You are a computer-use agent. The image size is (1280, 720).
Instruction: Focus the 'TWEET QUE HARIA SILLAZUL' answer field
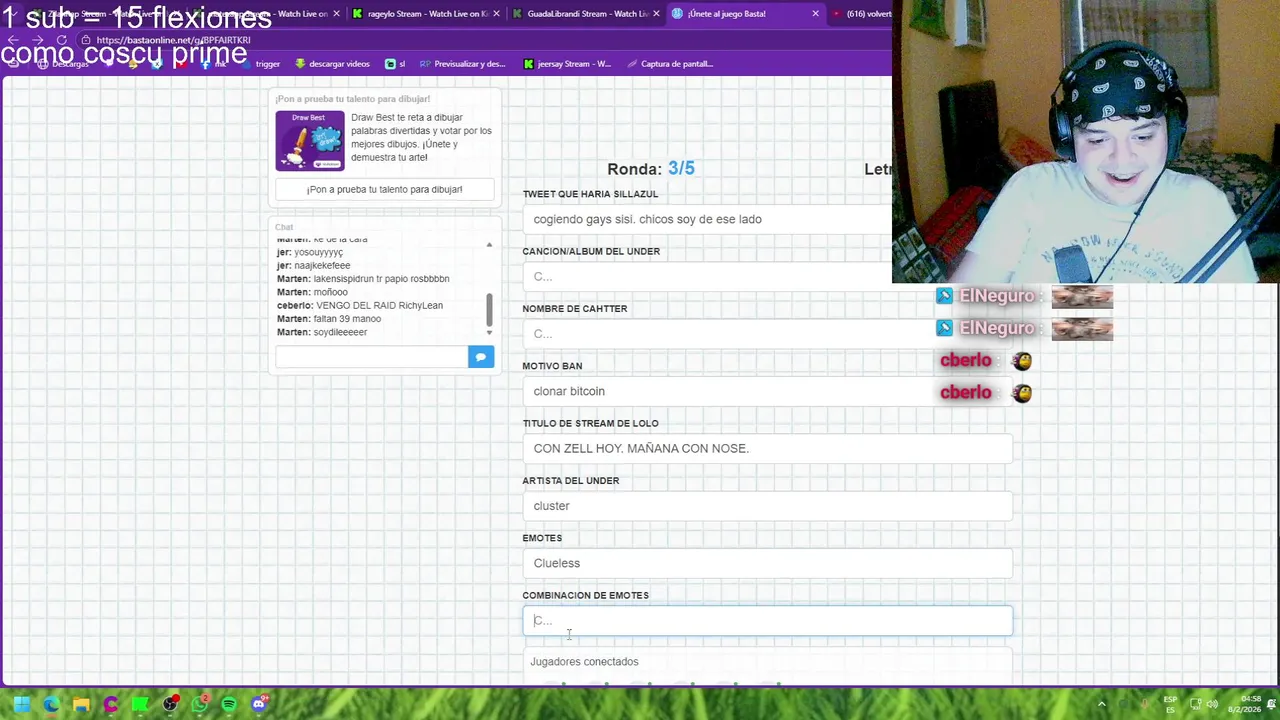pyautogui.click(x=706, y=219)
